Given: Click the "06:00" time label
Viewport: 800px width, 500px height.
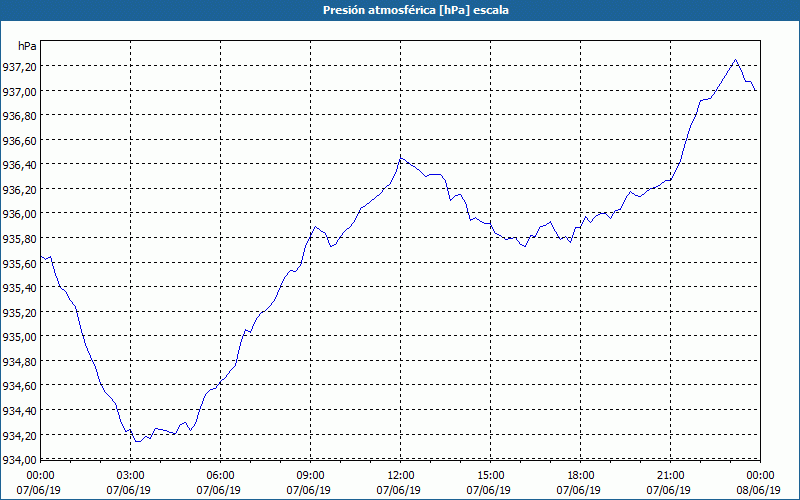Looking at the screenshot, I should 220,476.
